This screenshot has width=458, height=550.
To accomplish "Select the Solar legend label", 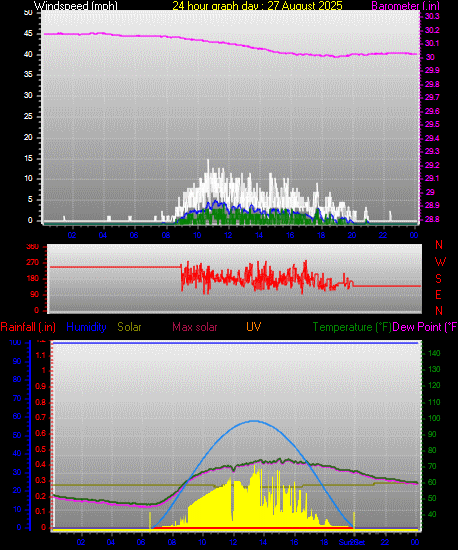I will [x=129, y=327].
